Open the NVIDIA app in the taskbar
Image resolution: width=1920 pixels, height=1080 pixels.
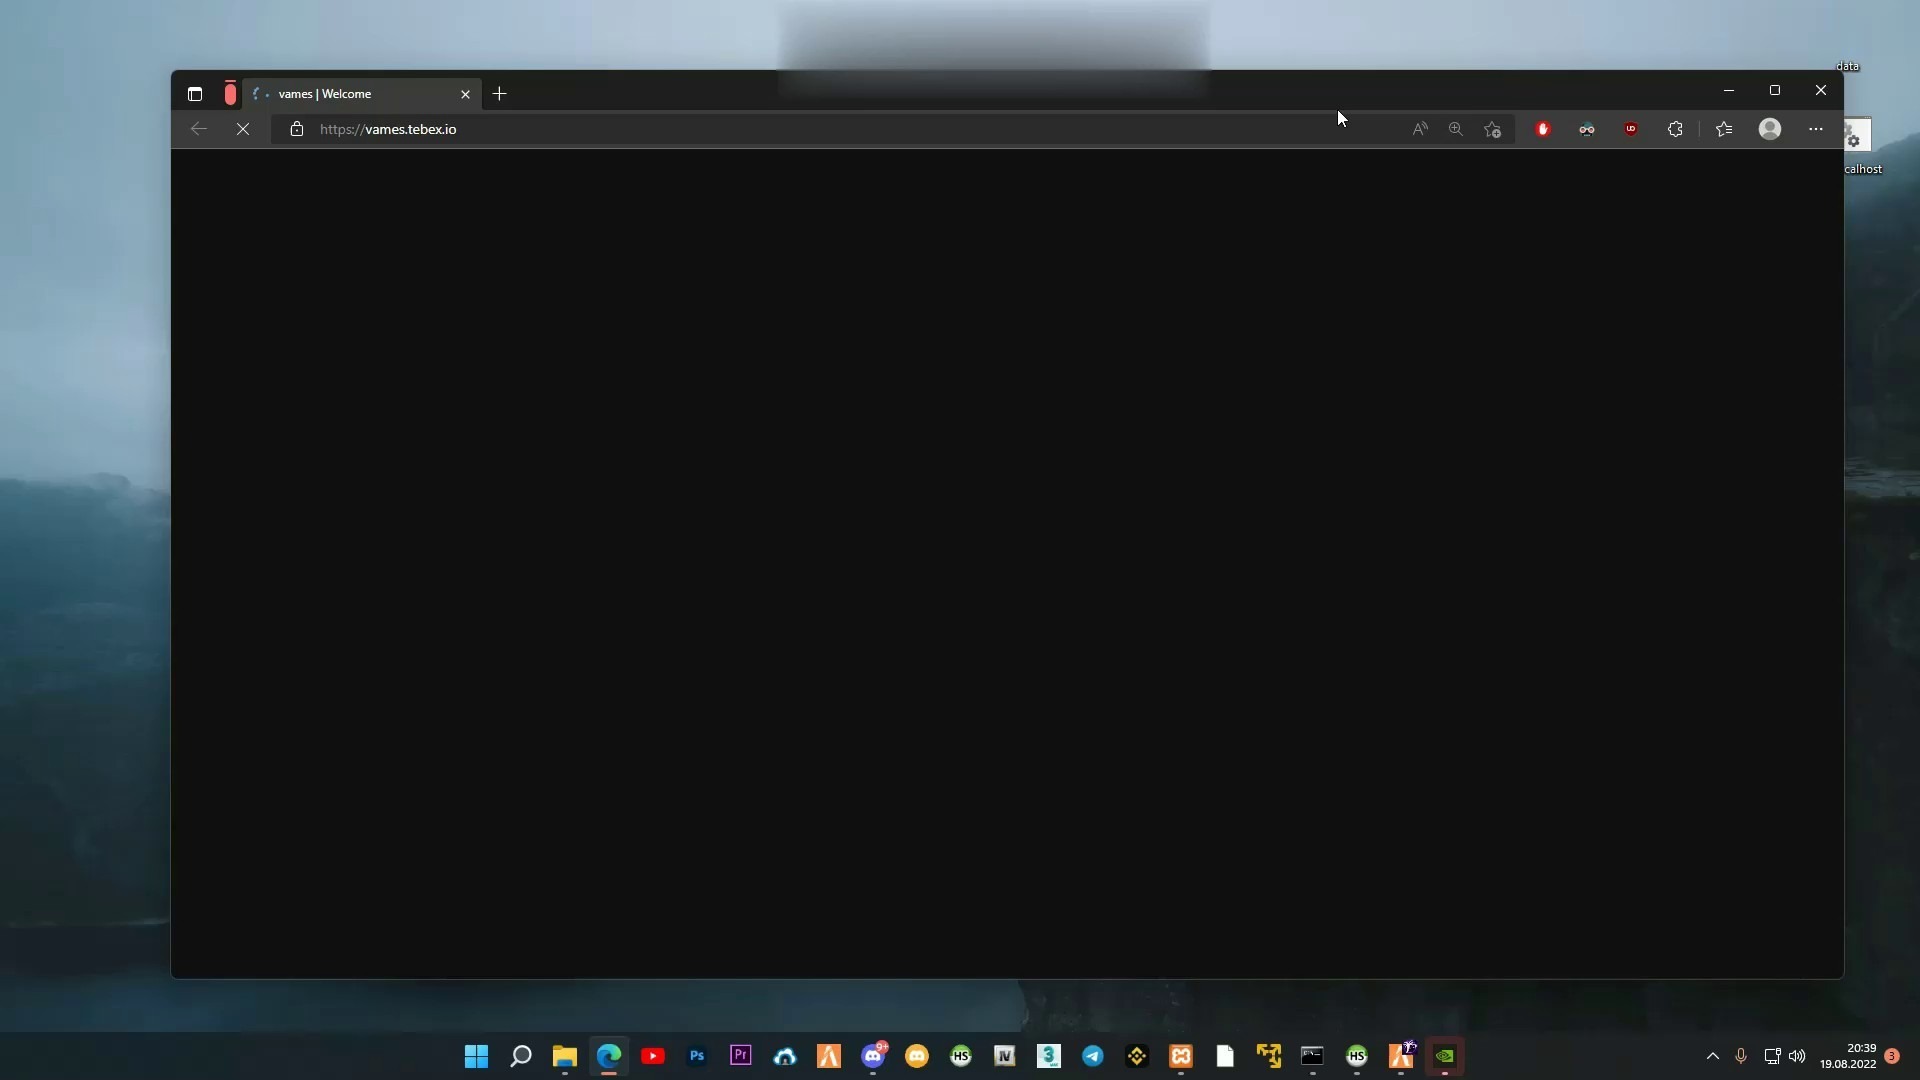(1445, 1056)
